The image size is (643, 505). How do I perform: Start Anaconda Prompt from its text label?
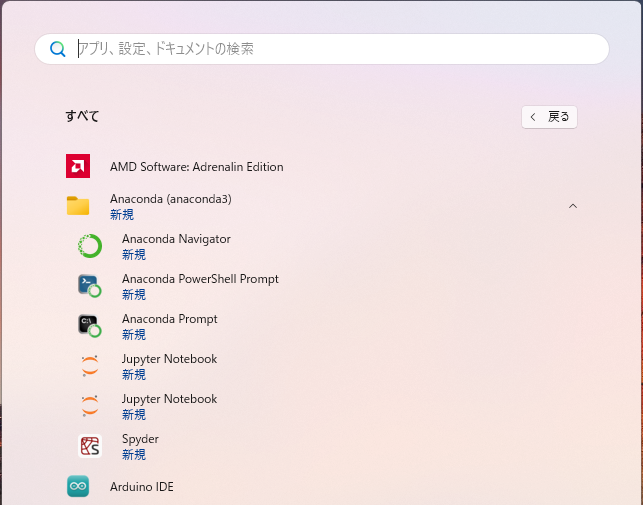pos(169,319)
